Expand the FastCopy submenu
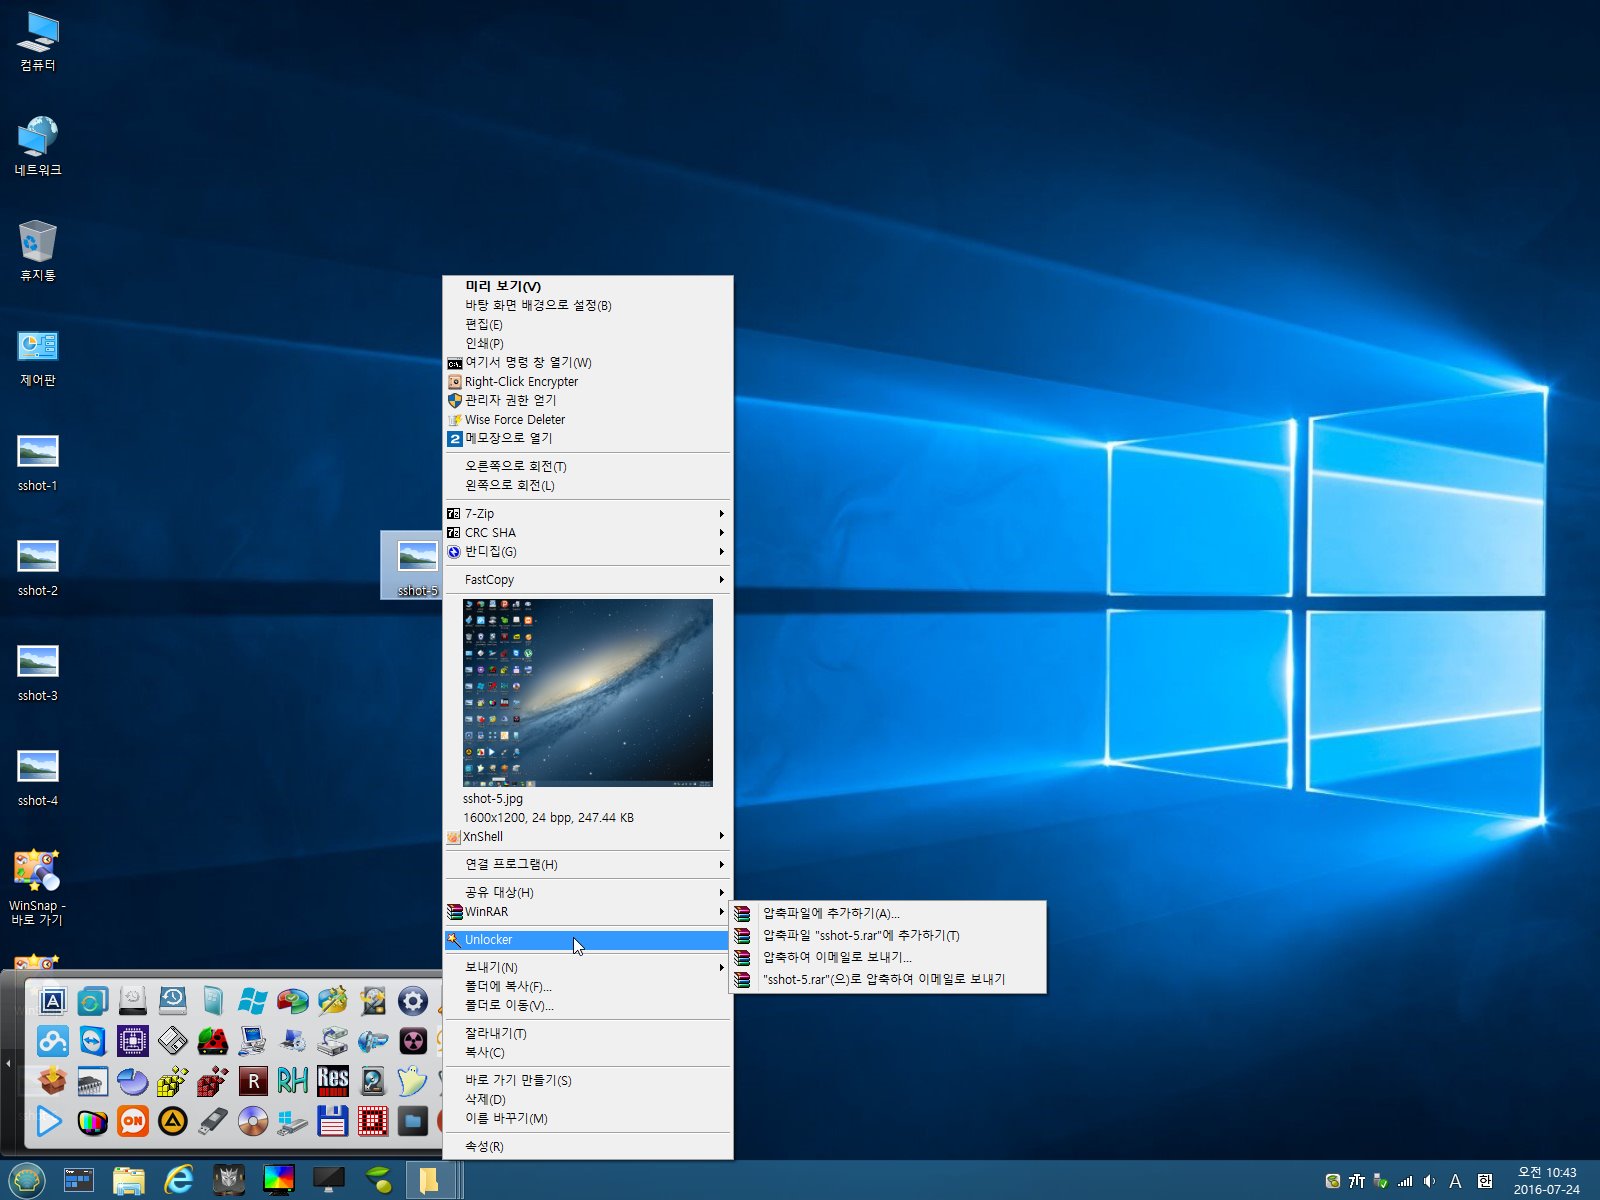The height and width of the screenshot is (1200, 1600). tap(587, 579)
